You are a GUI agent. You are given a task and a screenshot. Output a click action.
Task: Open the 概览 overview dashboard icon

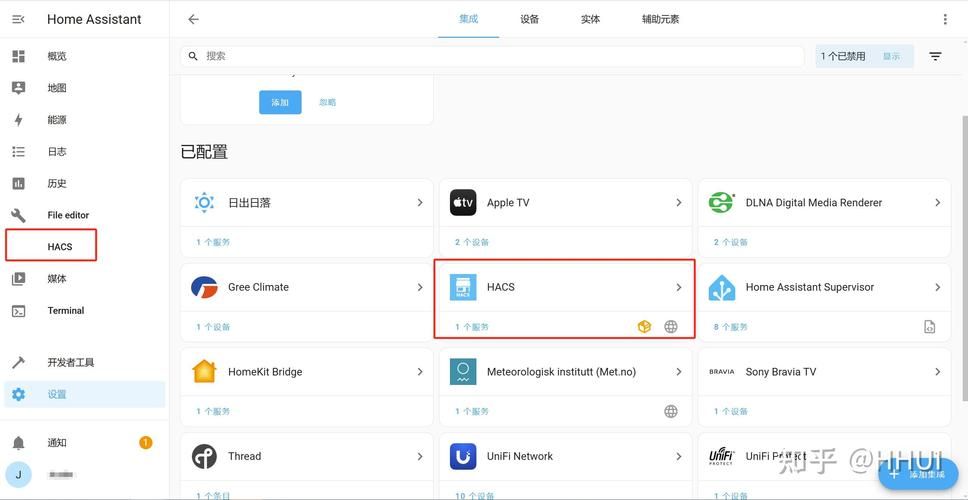point(19,56)
